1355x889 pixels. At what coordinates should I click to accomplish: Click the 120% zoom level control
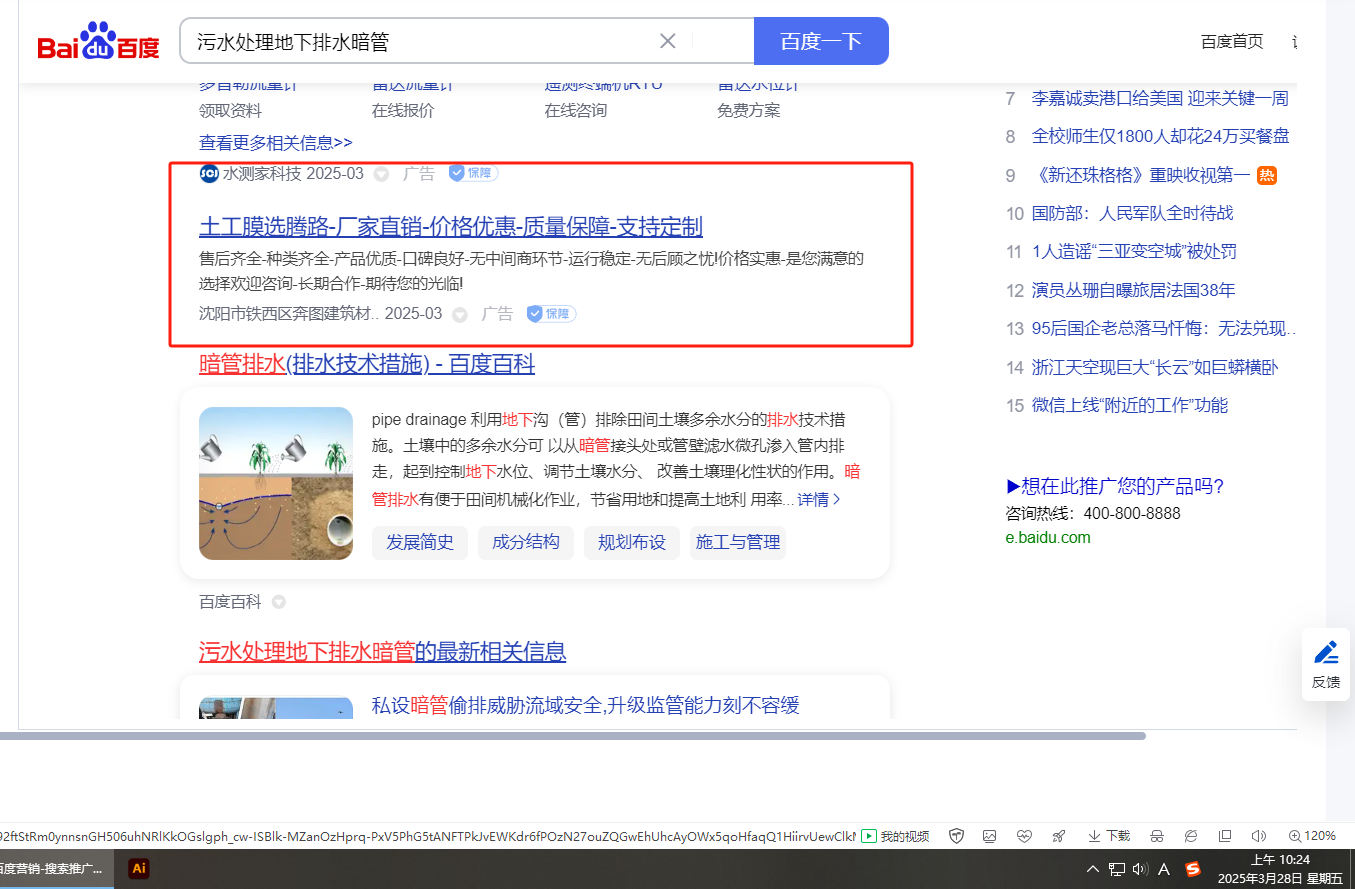click(x=1312, y=836)
